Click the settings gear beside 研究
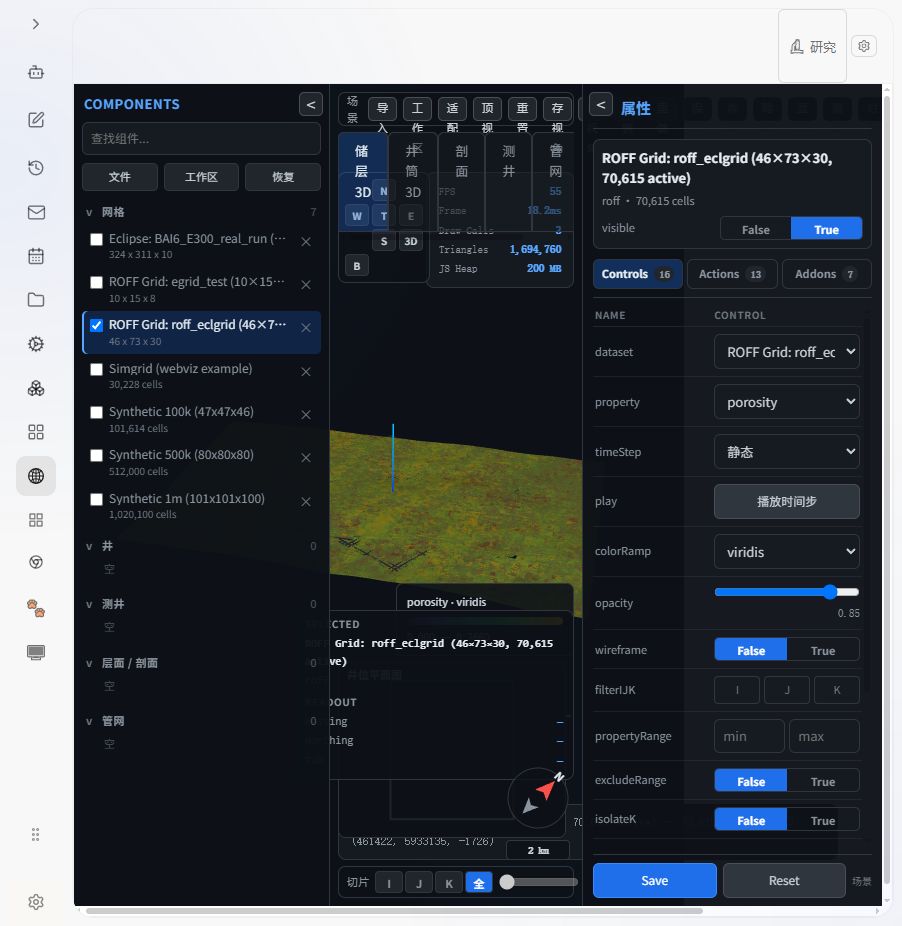This screenshot has height=926, width=902. 864,46
